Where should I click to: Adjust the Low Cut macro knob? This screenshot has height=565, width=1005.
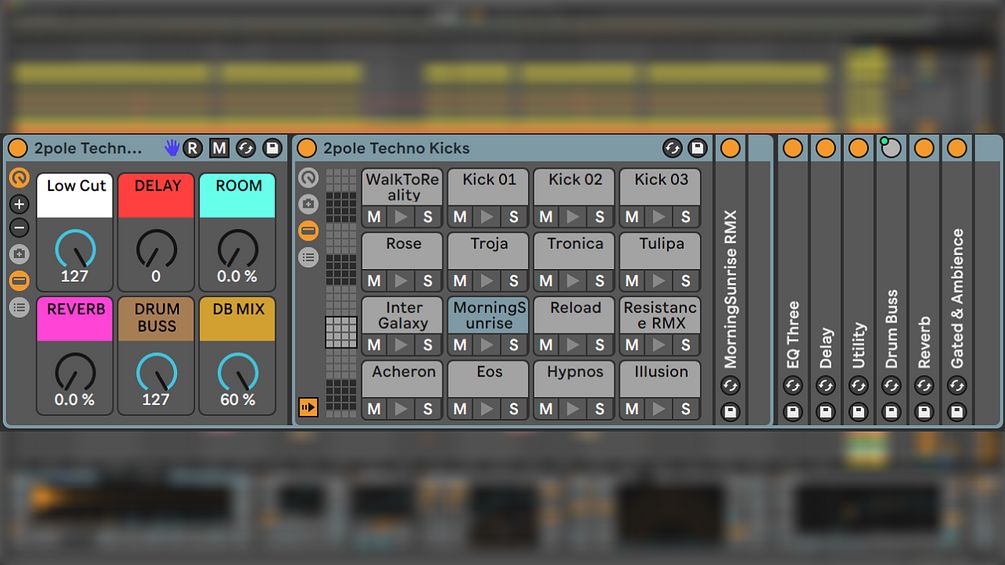[x=75, y=249]
